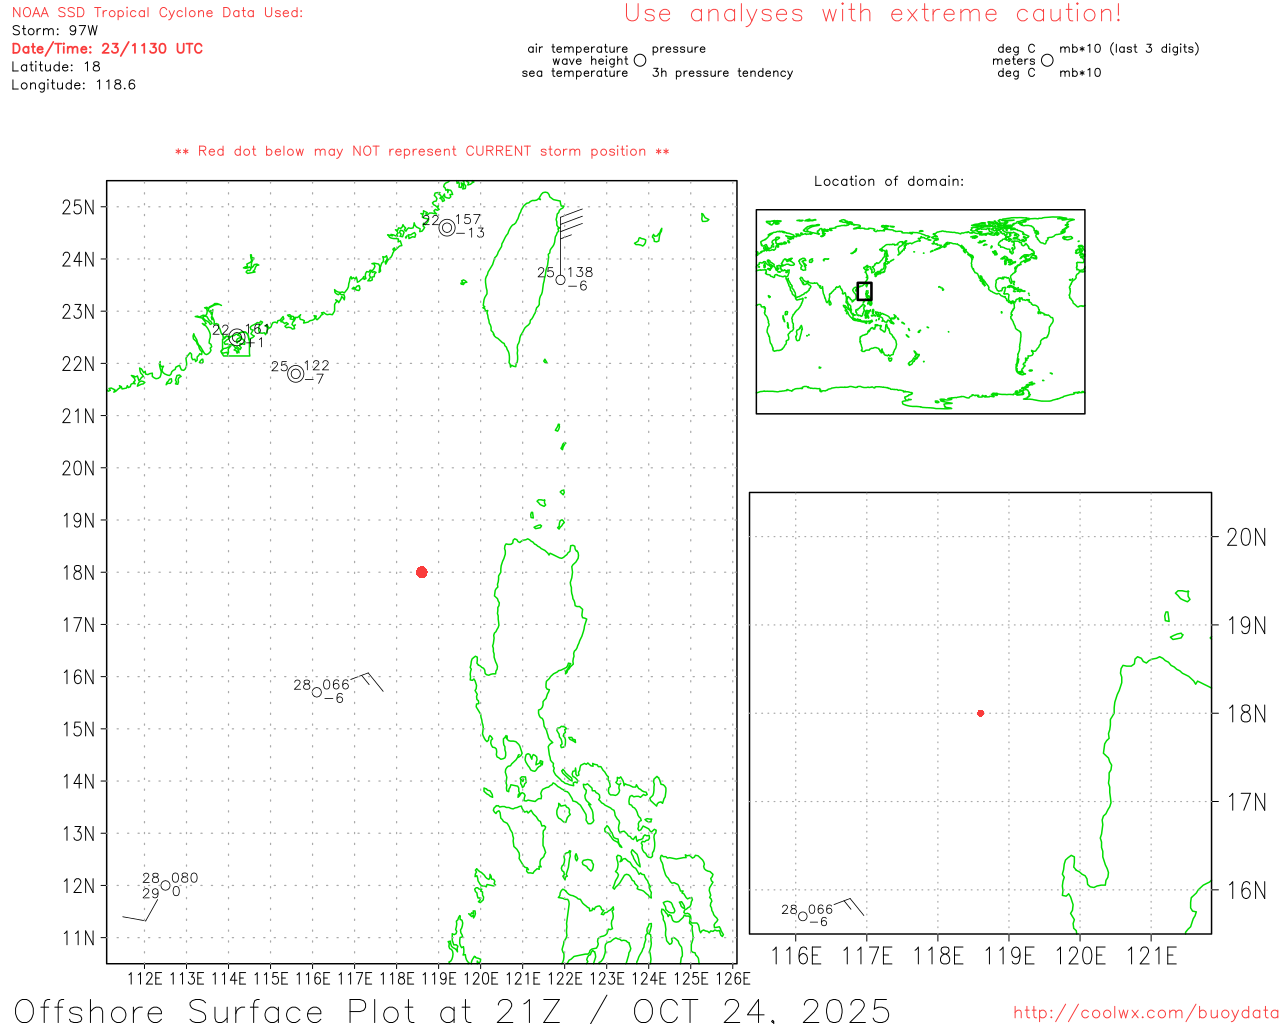
Task: Click the 'Date/Time: 23/1130 UTC' label
Action: [x=107, y=48]
